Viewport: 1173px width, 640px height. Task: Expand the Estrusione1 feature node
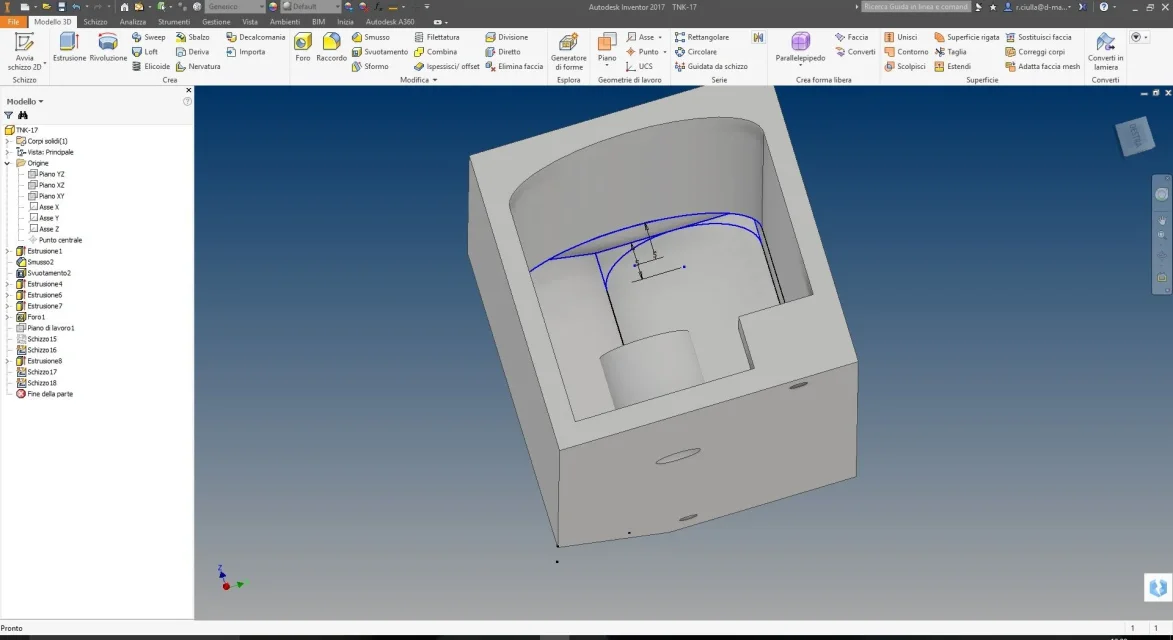coord(7,251)
